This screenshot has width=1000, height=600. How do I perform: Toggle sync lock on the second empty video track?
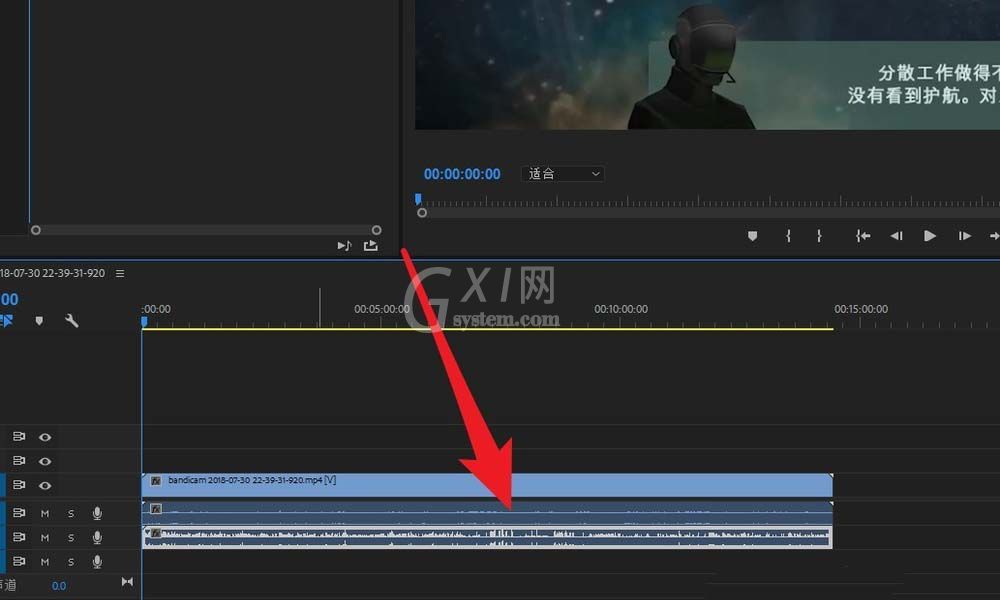(19, 460)
